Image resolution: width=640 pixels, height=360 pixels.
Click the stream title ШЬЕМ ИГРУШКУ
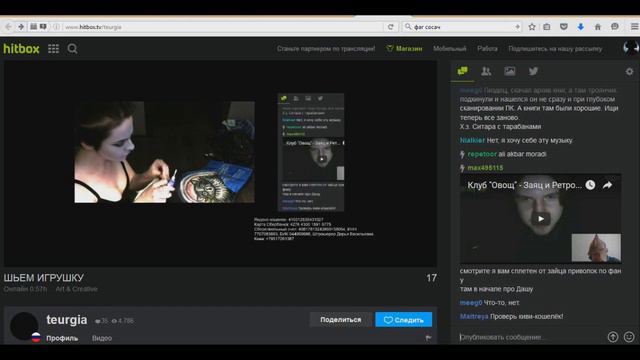coord(44,278)
